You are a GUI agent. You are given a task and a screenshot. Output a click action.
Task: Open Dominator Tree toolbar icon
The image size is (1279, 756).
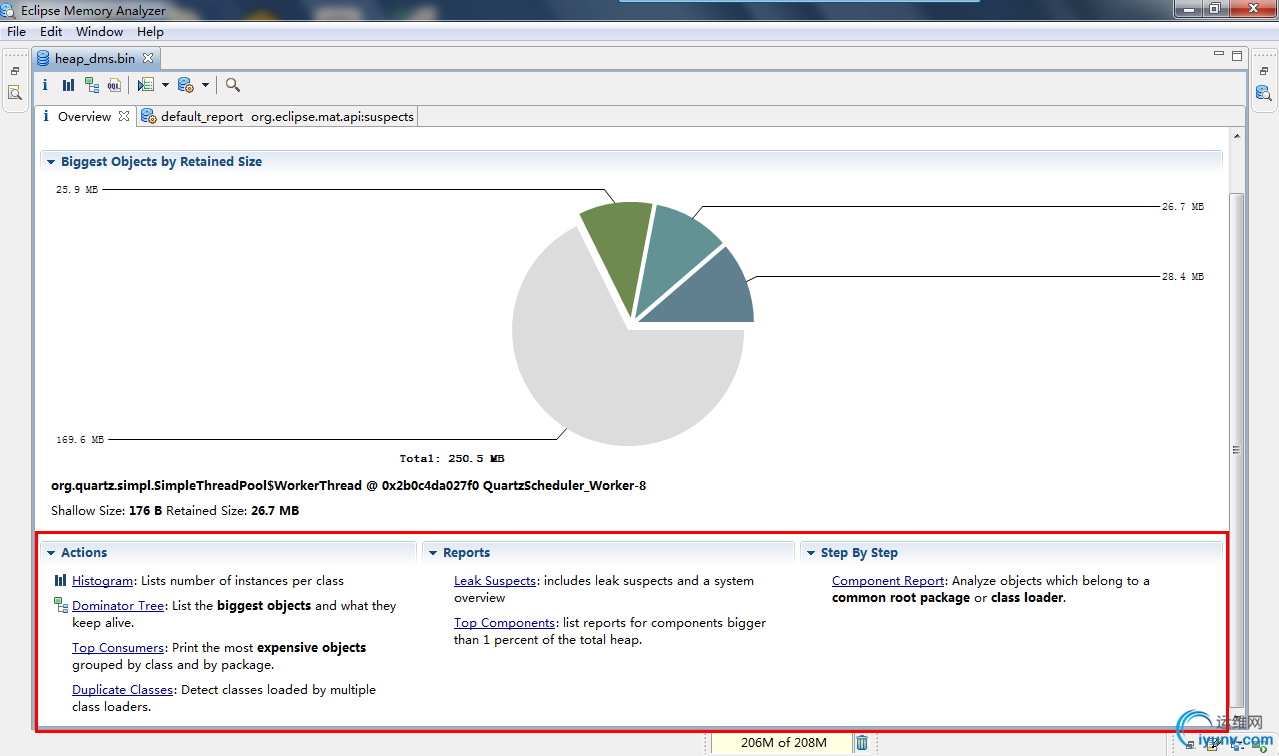point(91,85)
